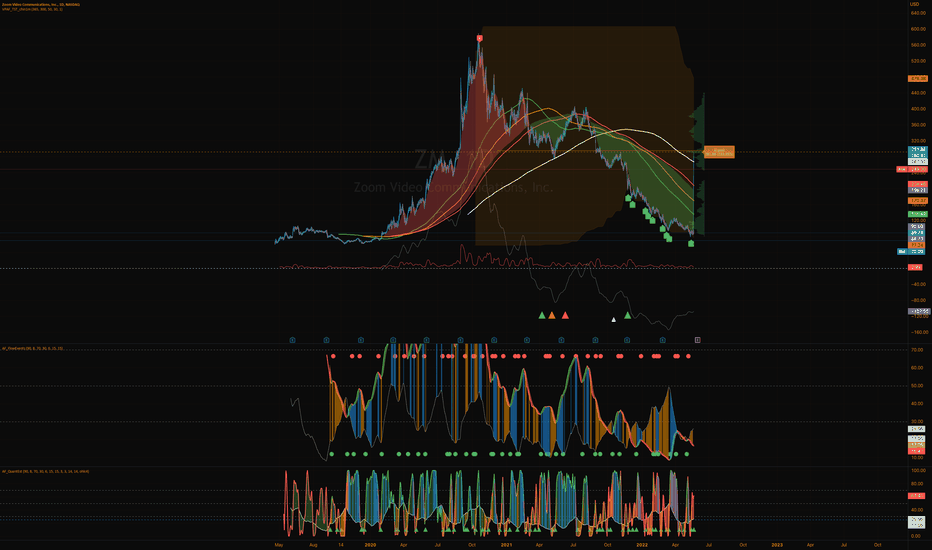Click the pink square marker ending the earnings row
The image size is (932, 550).
697,340
